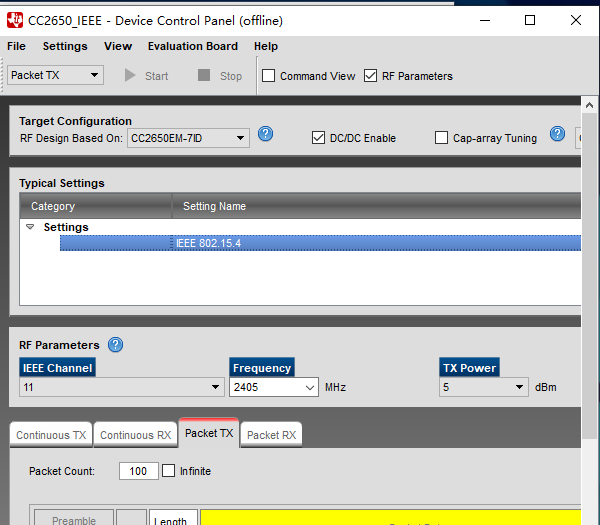This screenshot has height=525, width=600.
Task: Select the IEEE 802.15.4 setting row
Action: pos(320,243)
